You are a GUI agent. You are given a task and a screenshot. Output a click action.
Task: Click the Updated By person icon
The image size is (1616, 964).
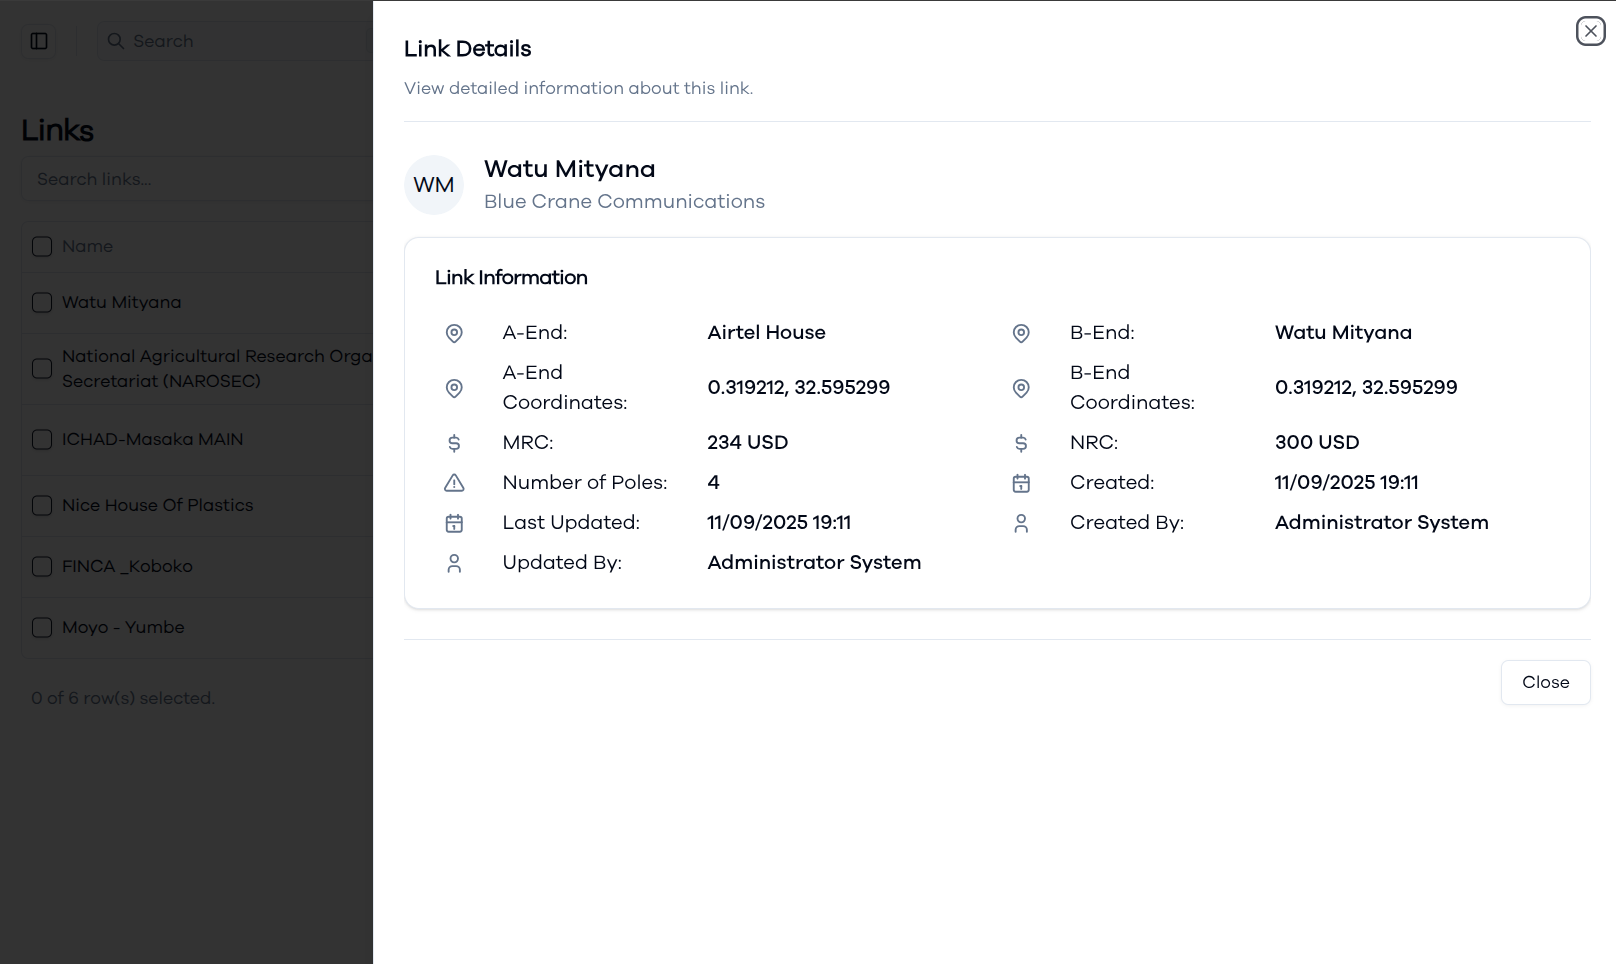(x=454, y=563)
